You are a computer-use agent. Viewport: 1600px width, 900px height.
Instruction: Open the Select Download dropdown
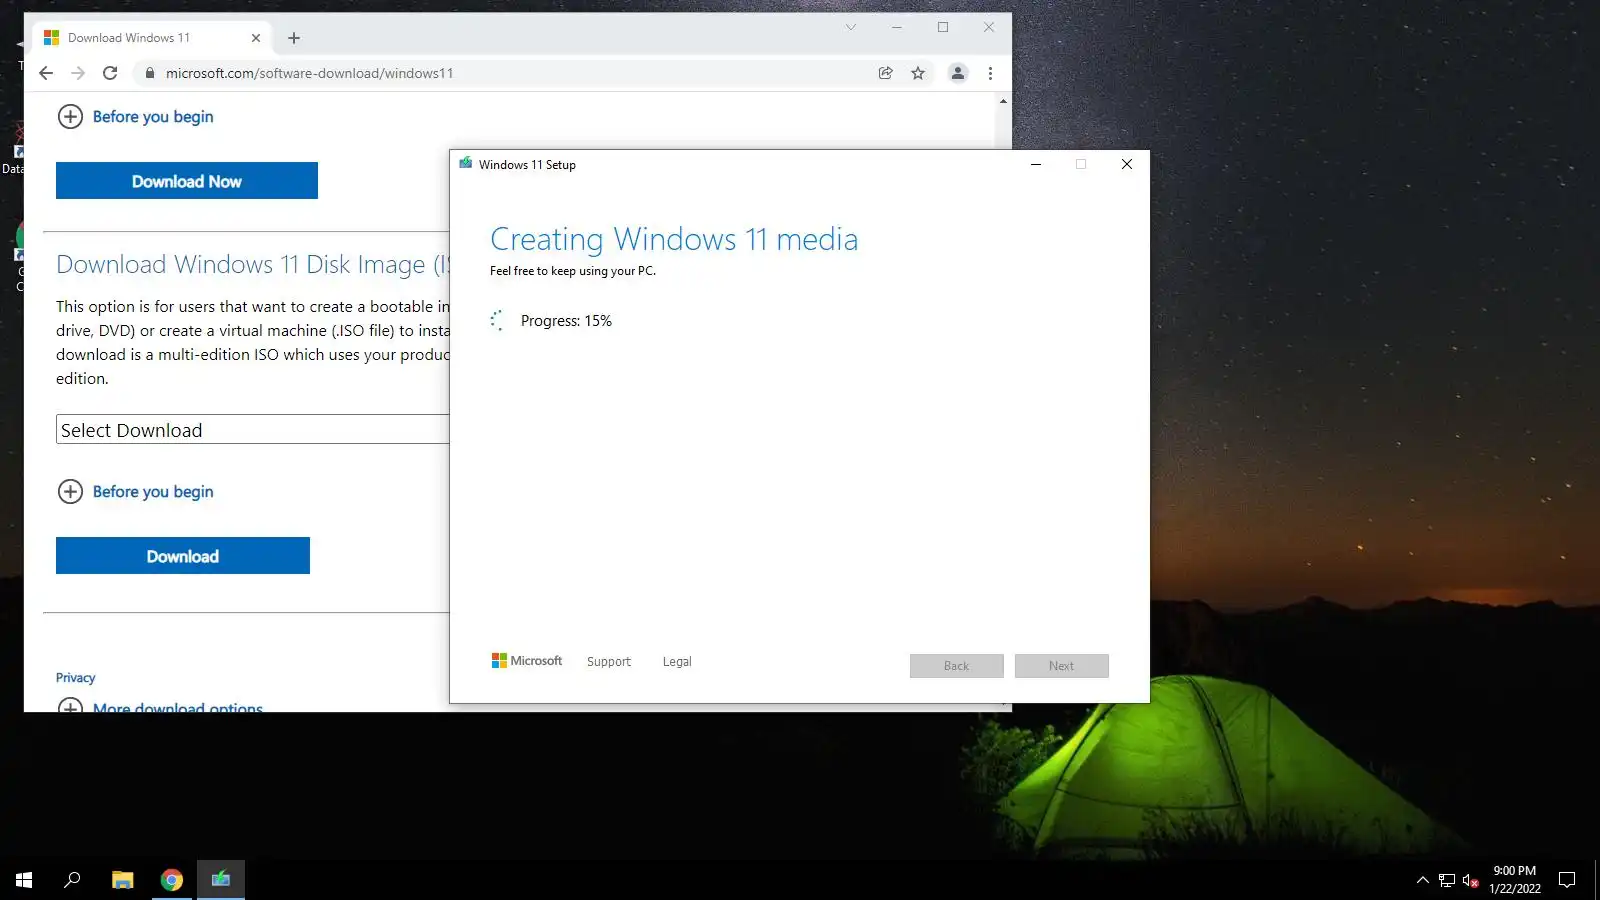253,430
